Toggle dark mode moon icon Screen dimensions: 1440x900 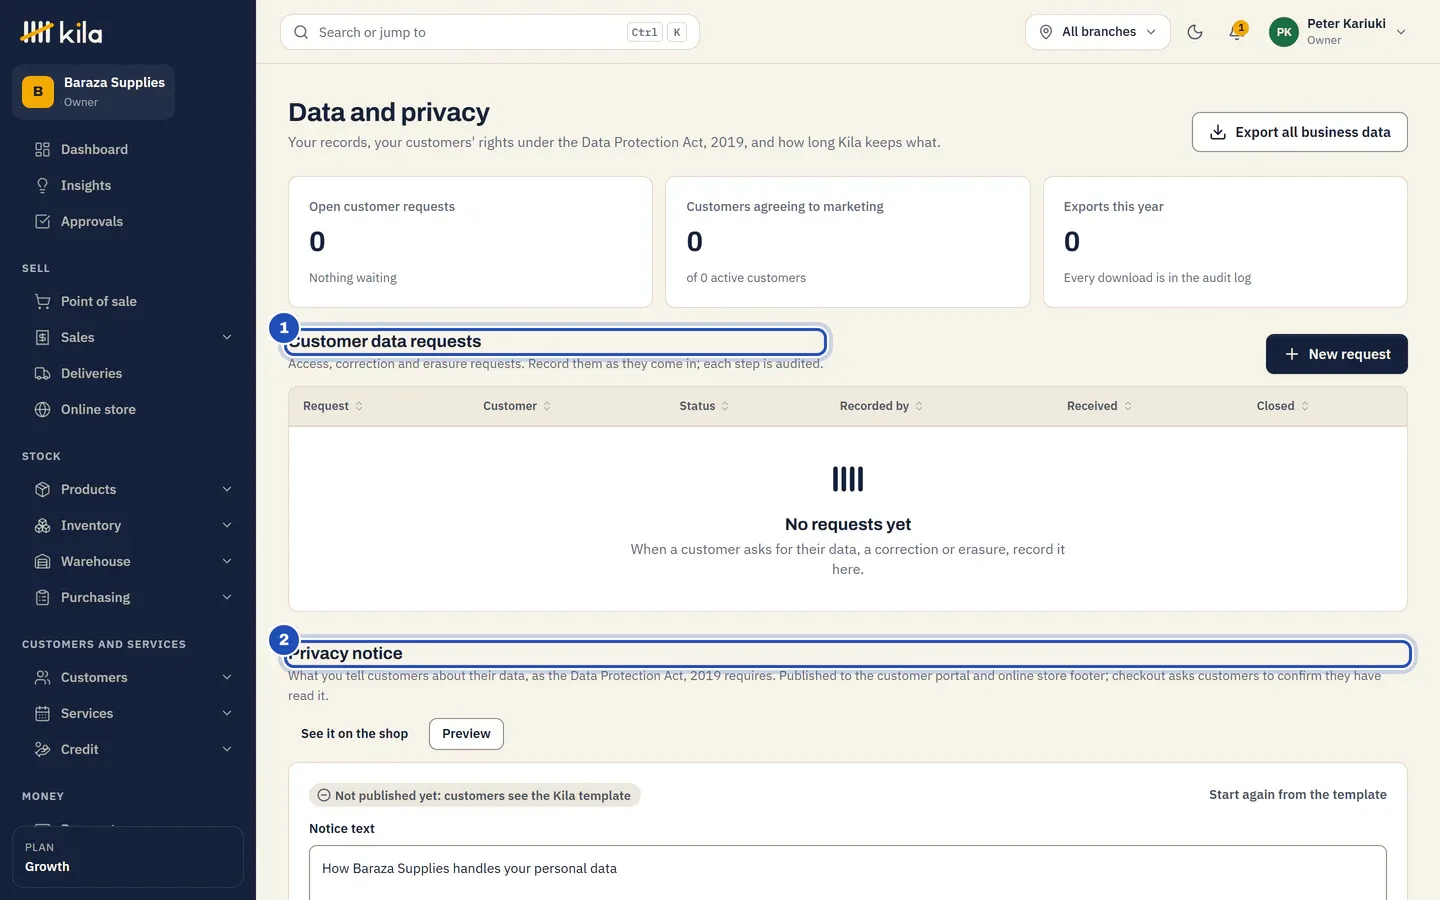(1194, 32)
